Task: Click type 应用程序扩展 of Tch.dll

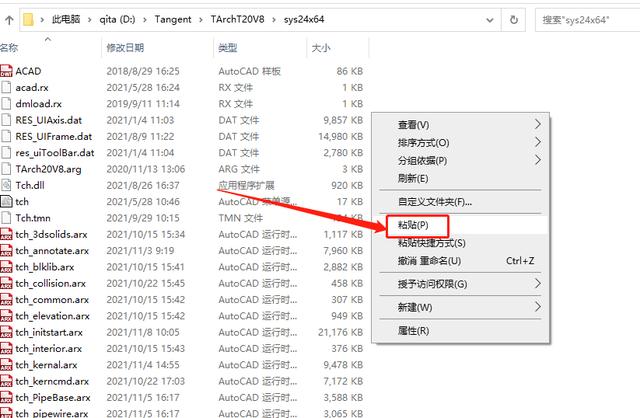Action: (247, 185)
